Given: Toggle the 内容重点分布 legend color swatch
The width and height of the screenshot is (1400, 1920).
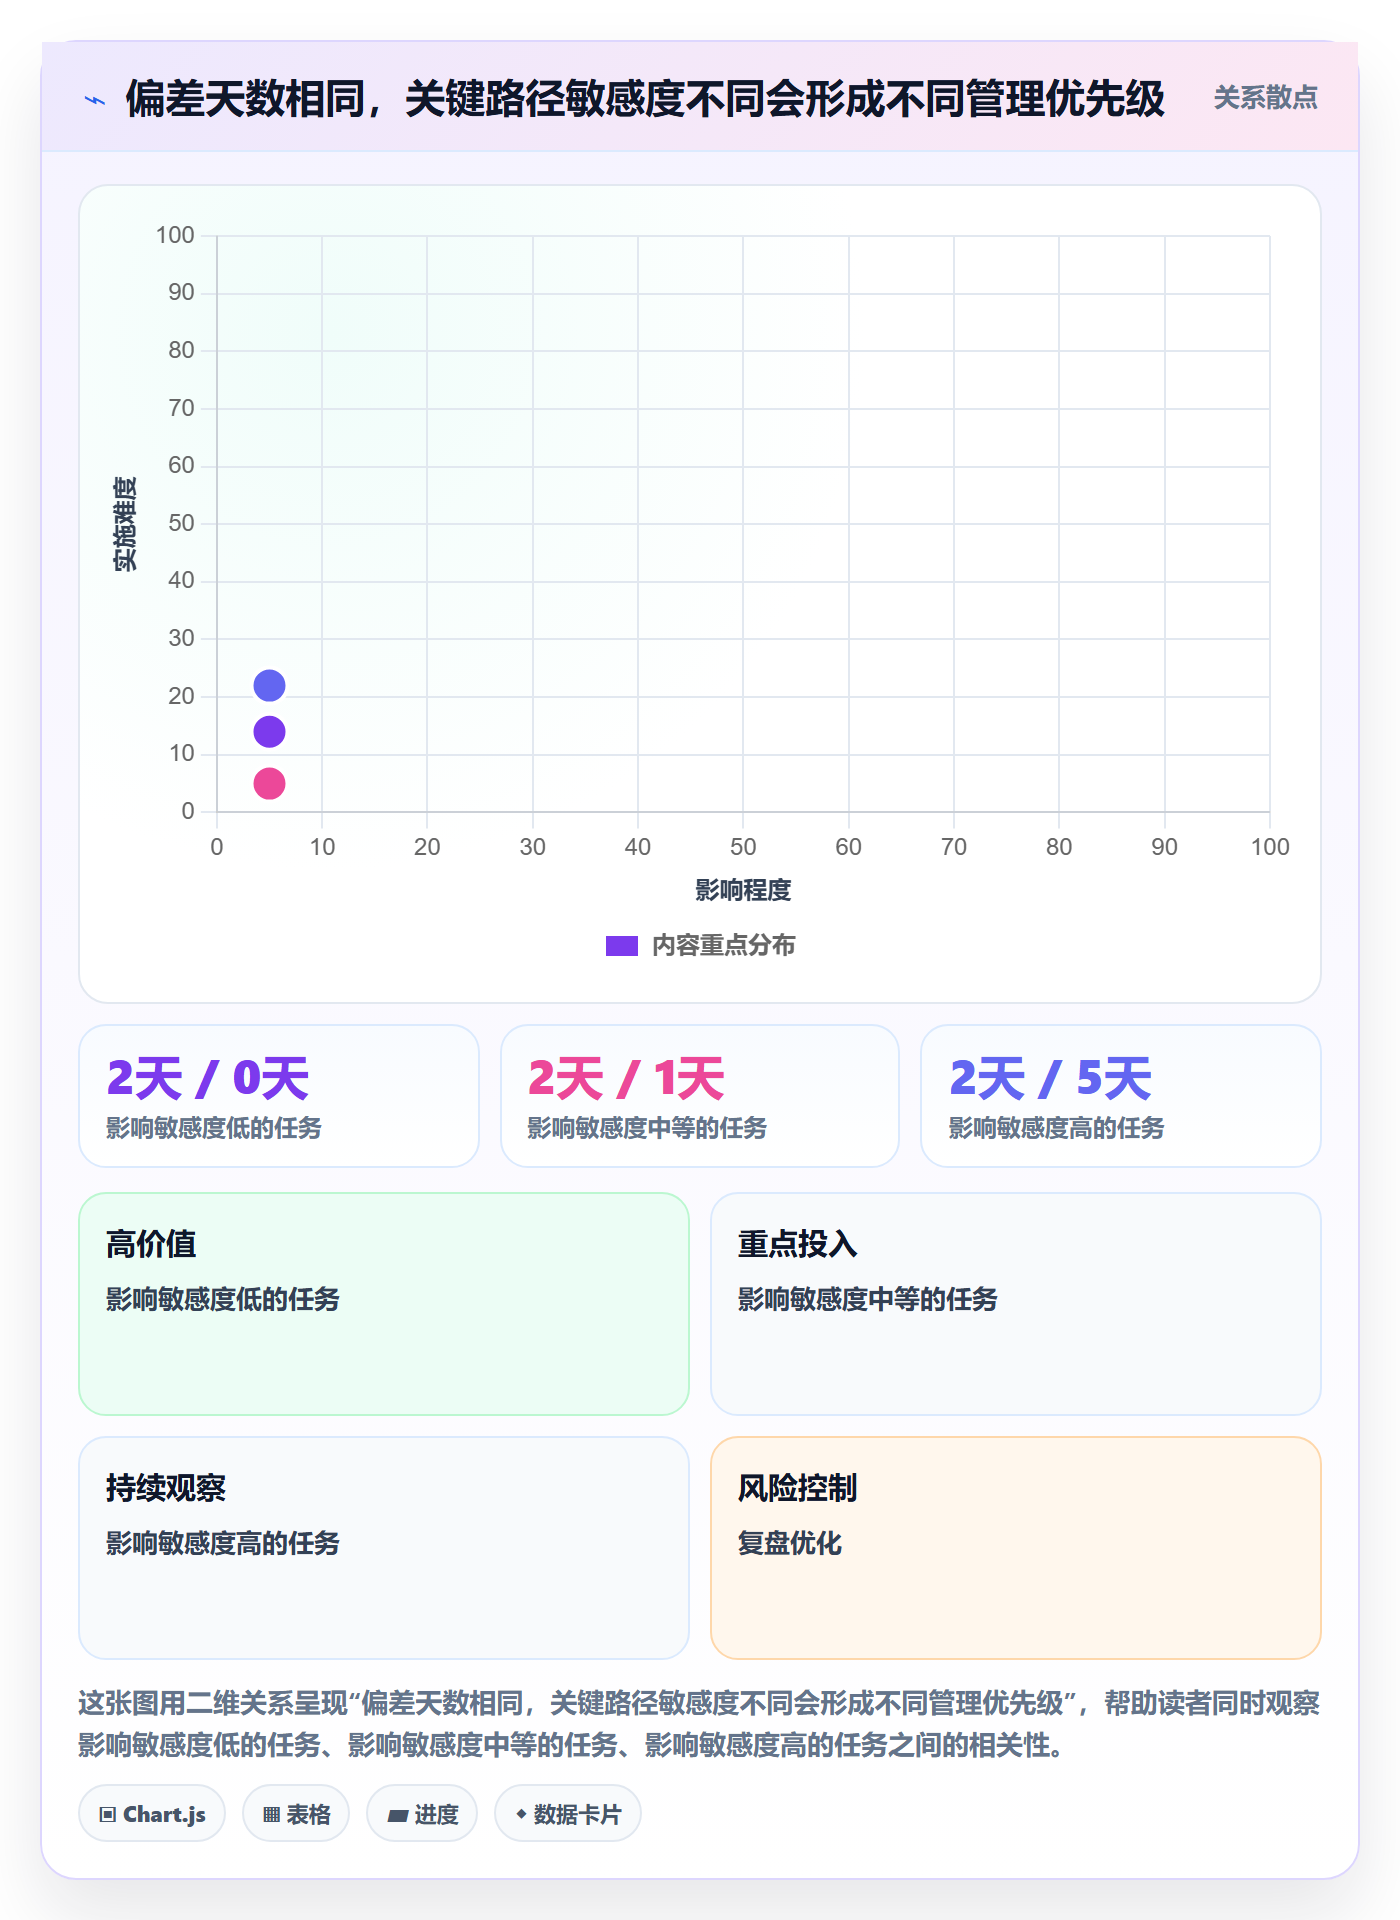Looking at the screenshot, I should 621,946.
